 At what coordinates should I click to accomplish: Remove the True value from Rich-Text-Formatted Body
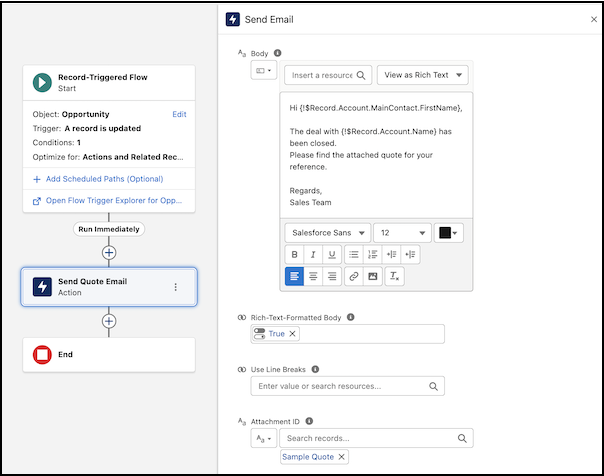click(293, 334)
